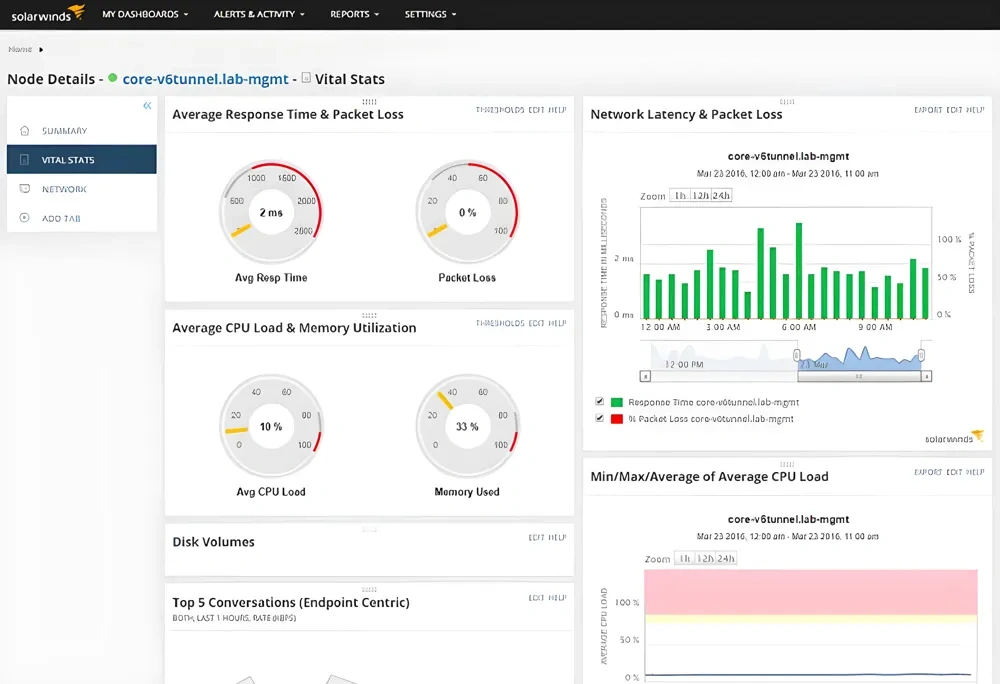Click the Memory Used gauge

click(x=467, y=426)
